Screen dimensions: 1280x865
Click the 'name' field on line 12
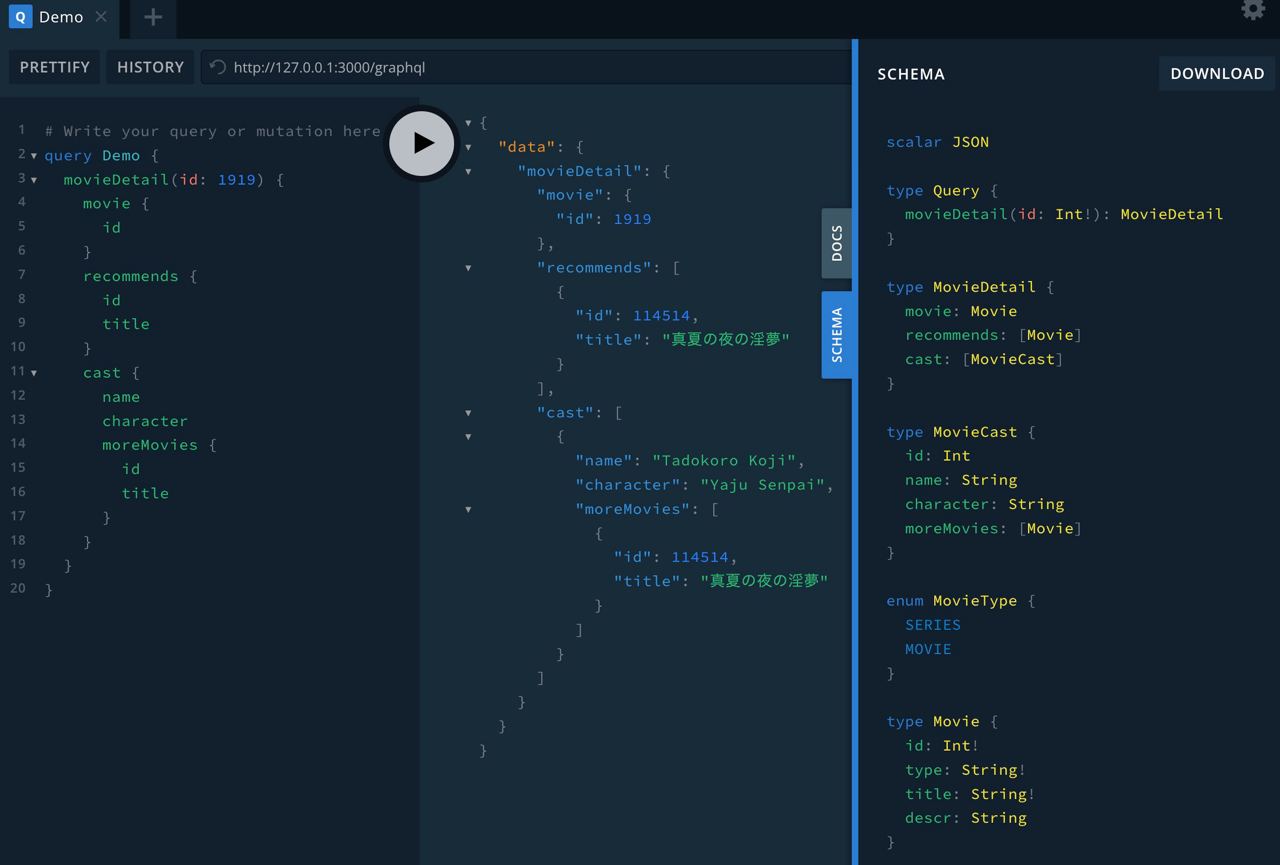[x=121, y=397]
